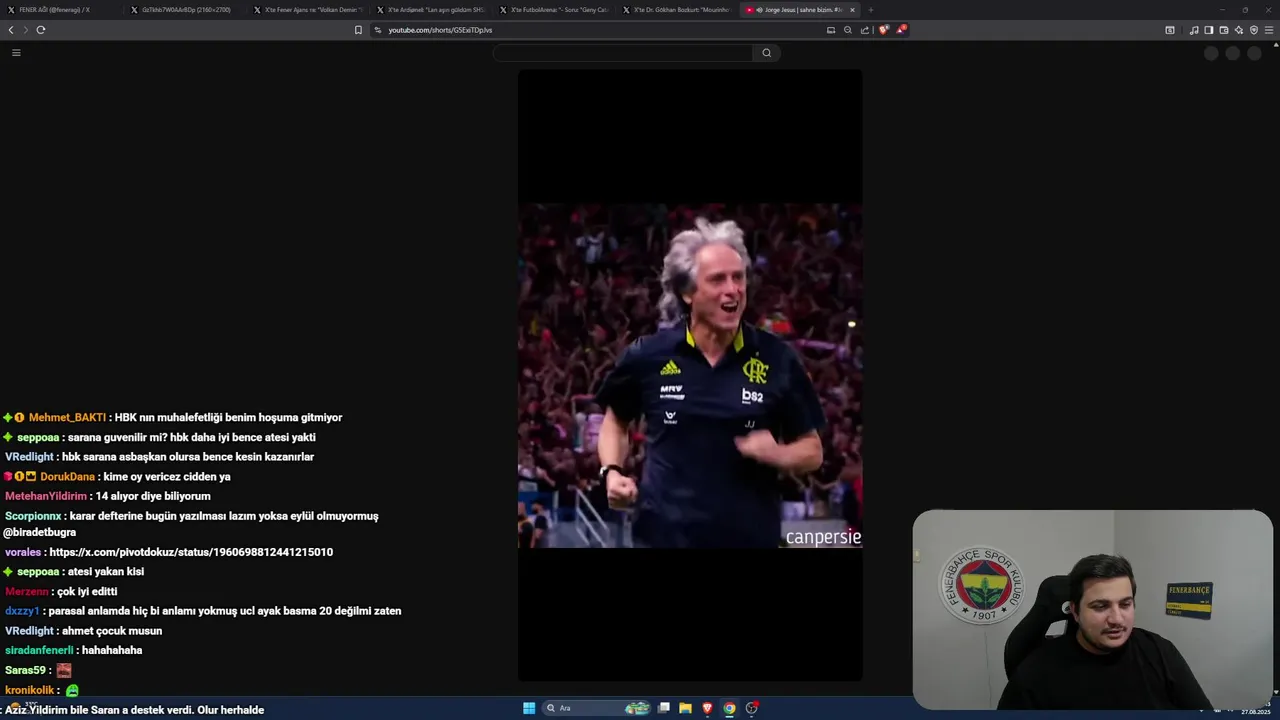Click the 'dxzzy1' chat username

(x=22, y=611)
